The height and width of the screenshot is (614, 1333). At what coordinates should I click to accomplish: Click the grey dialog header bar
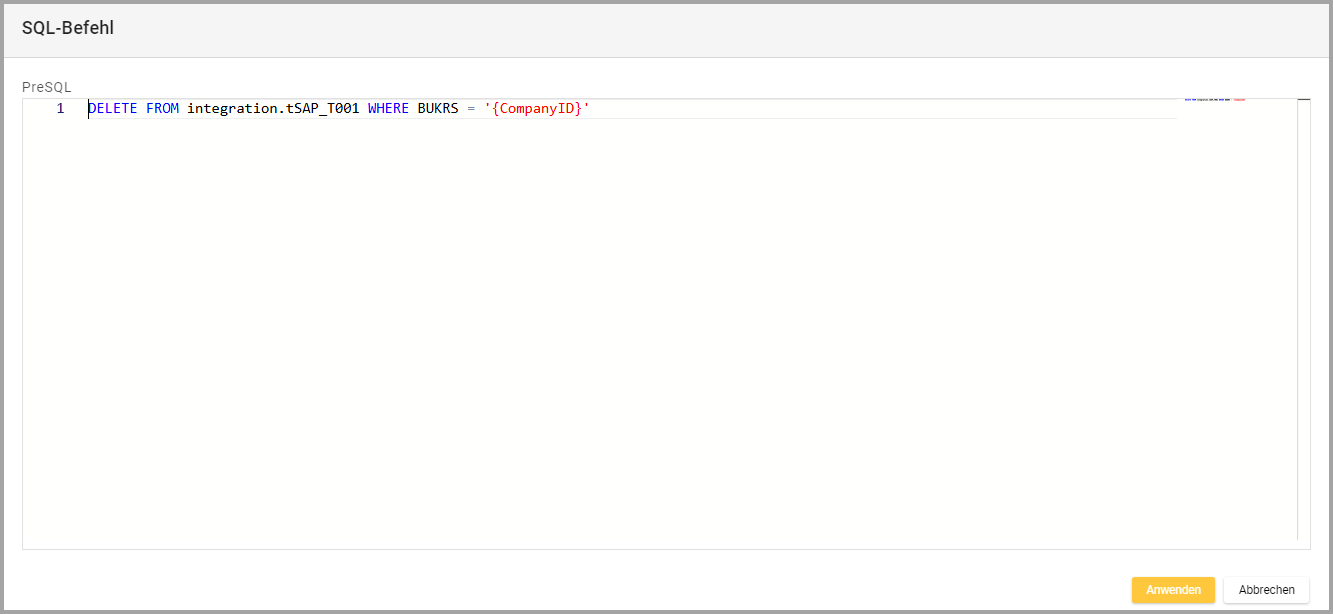tap(700, 28)
